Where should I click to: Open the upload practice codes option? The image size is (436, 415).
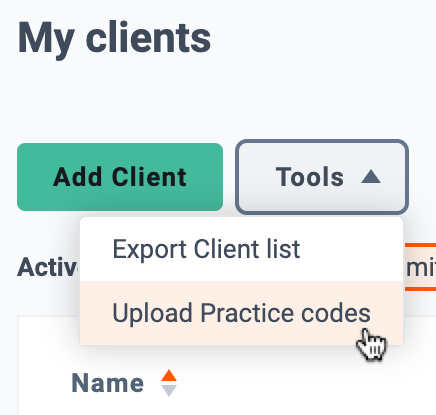[242, 313]
